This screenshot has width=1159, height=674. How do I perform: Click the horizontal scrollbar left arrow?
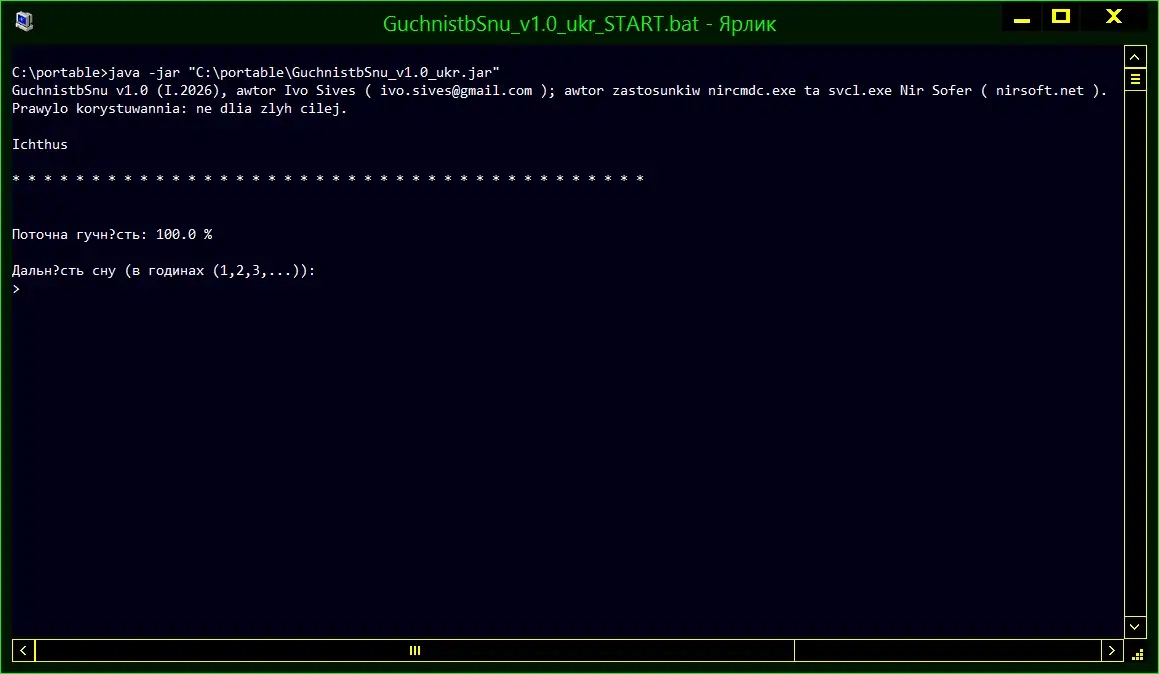tap(23, 650)
